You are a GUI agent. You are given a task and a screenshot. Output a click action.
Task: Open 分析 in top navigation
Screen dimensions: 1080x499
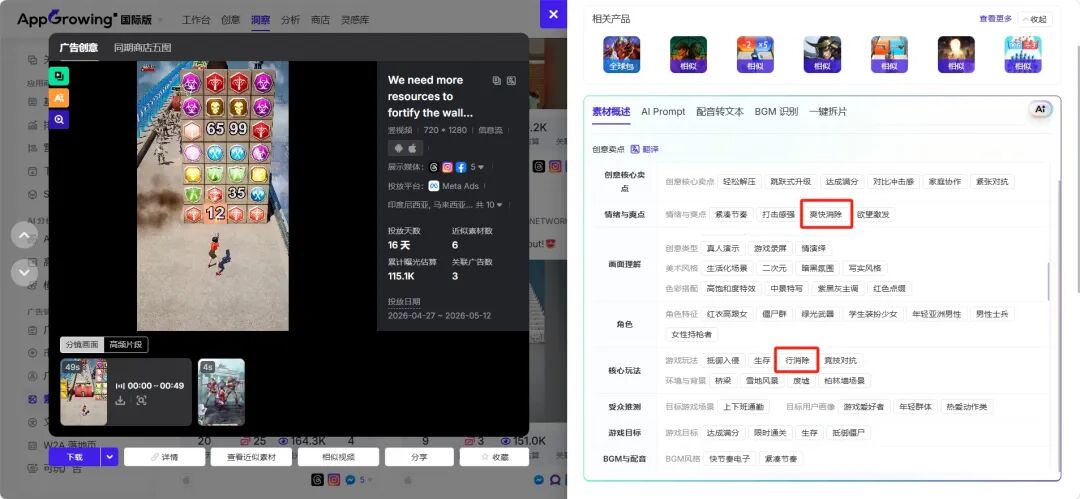pyautogui.click(x=291, y=20)
